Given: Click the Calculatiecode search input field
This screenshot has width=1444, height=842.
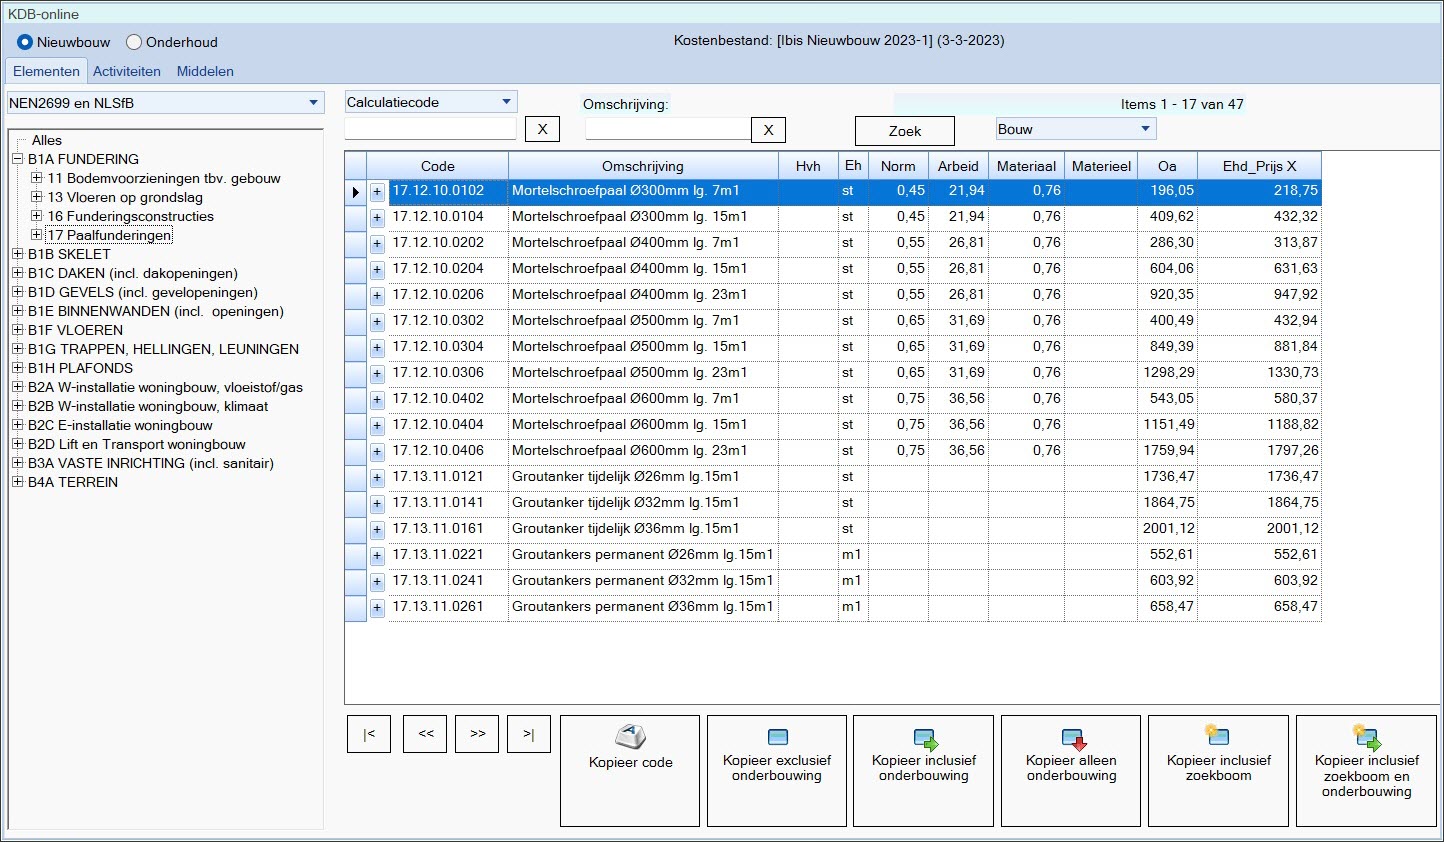Looking at the screenshot, I should [x=431, y=129].
